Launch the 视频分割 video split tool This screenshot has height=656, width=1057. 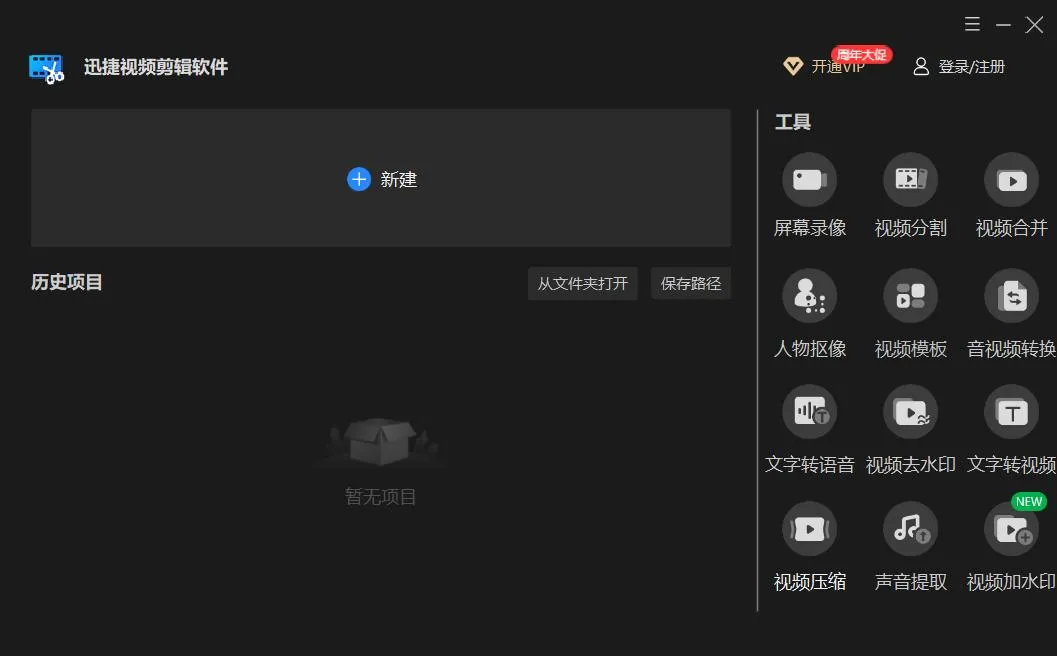pos(910,179)
